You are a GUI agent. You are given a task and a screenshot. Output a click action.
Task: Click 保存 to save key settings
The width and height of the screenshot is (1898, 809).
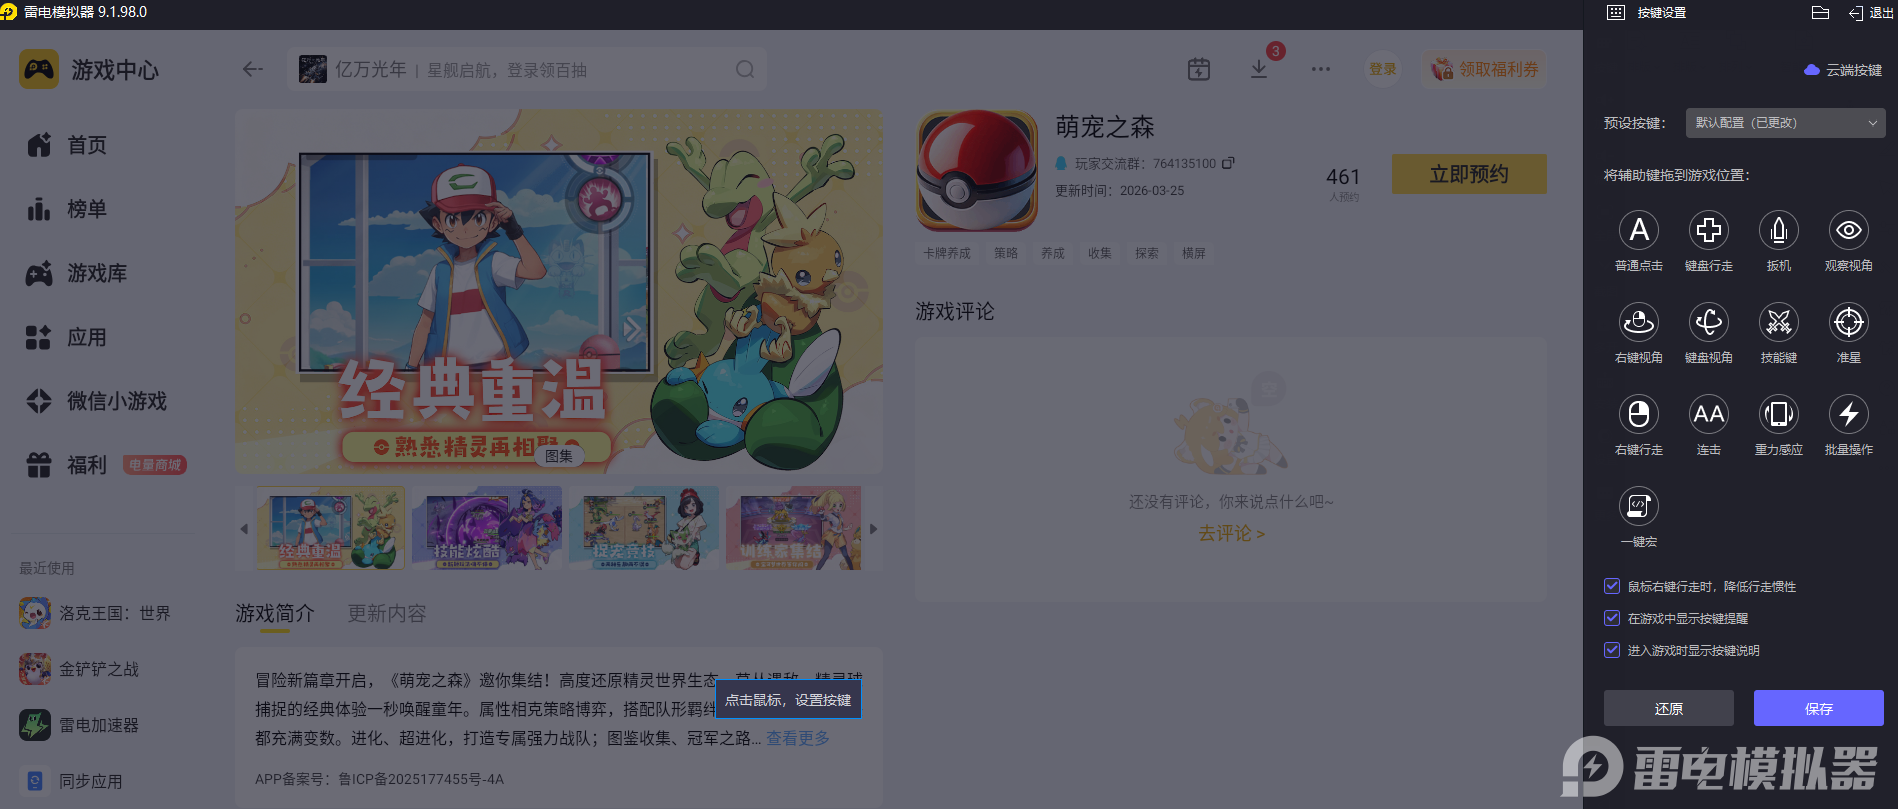[x=1818, y=708]
